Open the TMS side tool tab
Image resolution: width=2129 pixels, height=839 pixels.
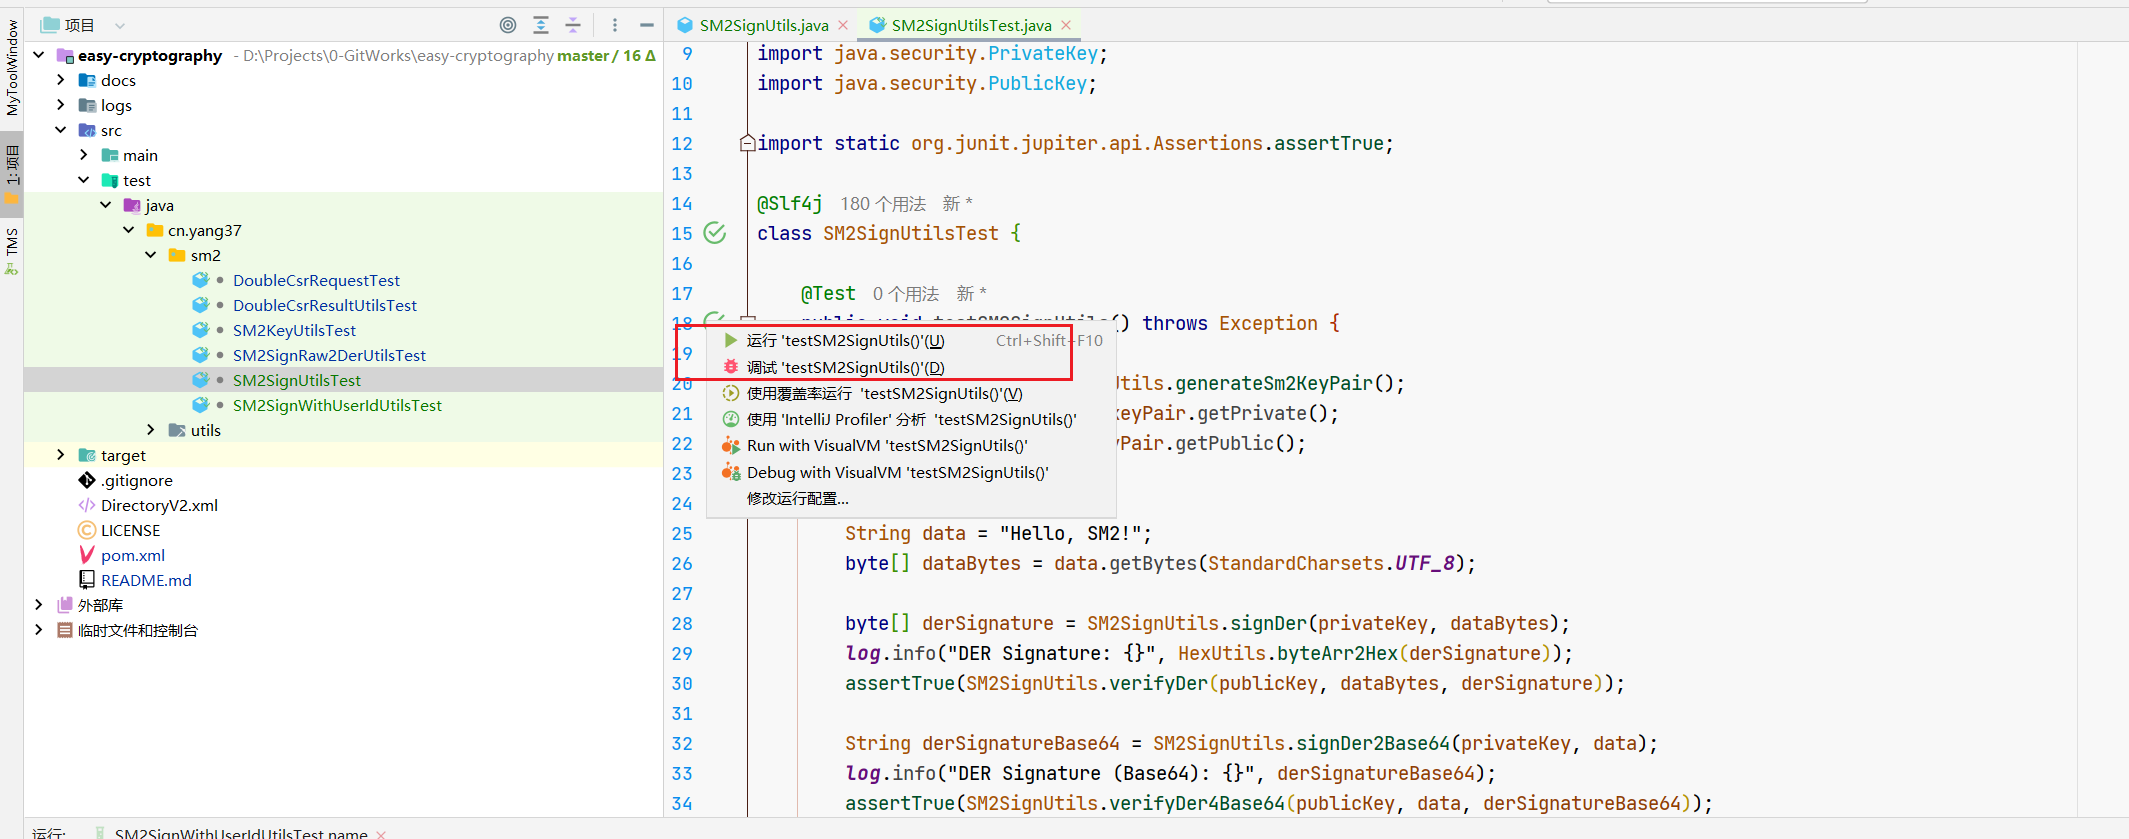[12, 250]
